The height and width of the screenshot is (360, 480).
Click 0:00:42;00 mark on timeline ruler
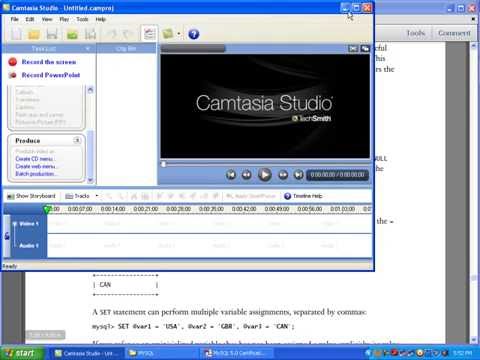point(244,209)
